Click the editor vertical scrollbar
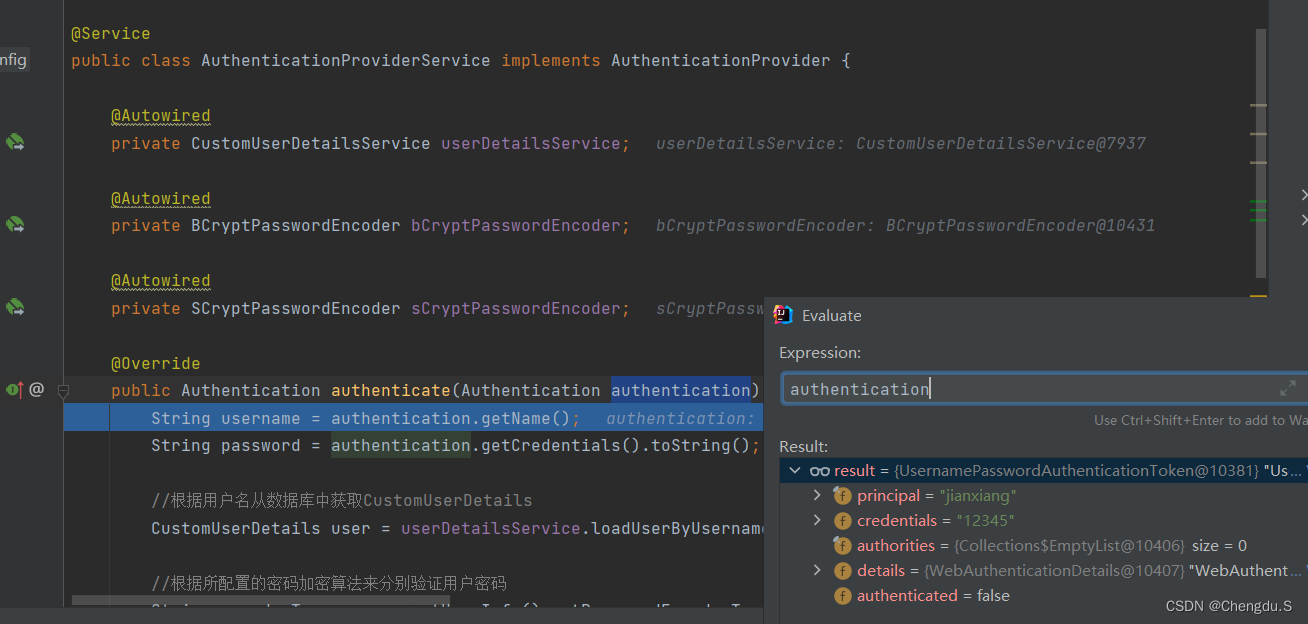The width and height of the screenshot is (1308, 624). click(1260, 153)
